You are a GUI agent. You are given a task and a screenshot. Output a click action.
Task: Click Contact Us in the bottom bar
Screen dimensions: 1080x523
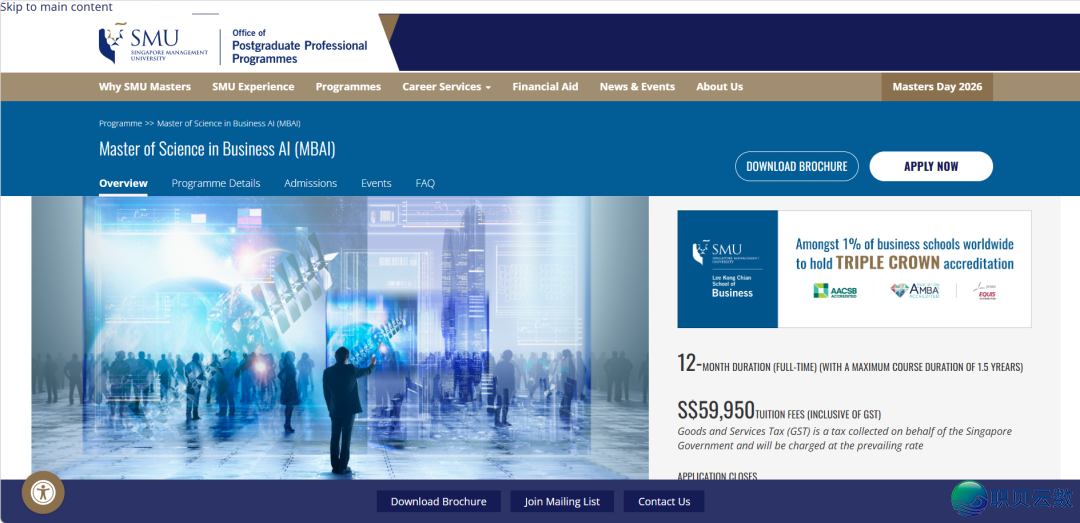664,501
